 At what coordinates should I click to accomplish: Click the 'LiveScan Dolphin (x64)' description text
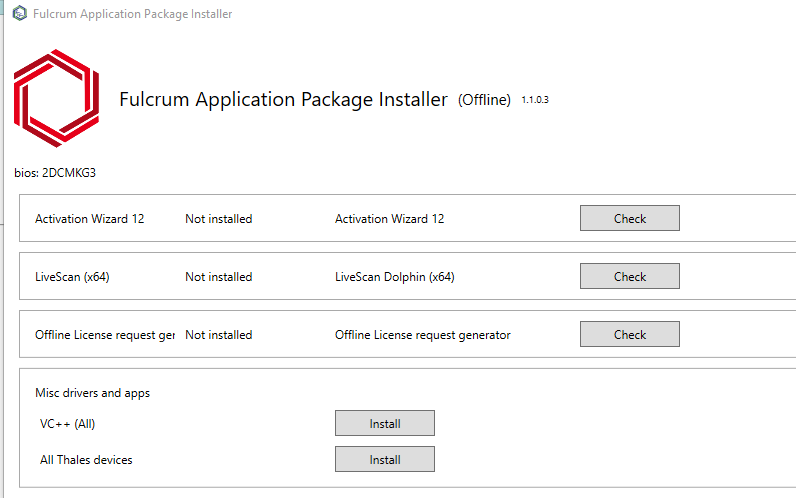click(x=394, y=277)
